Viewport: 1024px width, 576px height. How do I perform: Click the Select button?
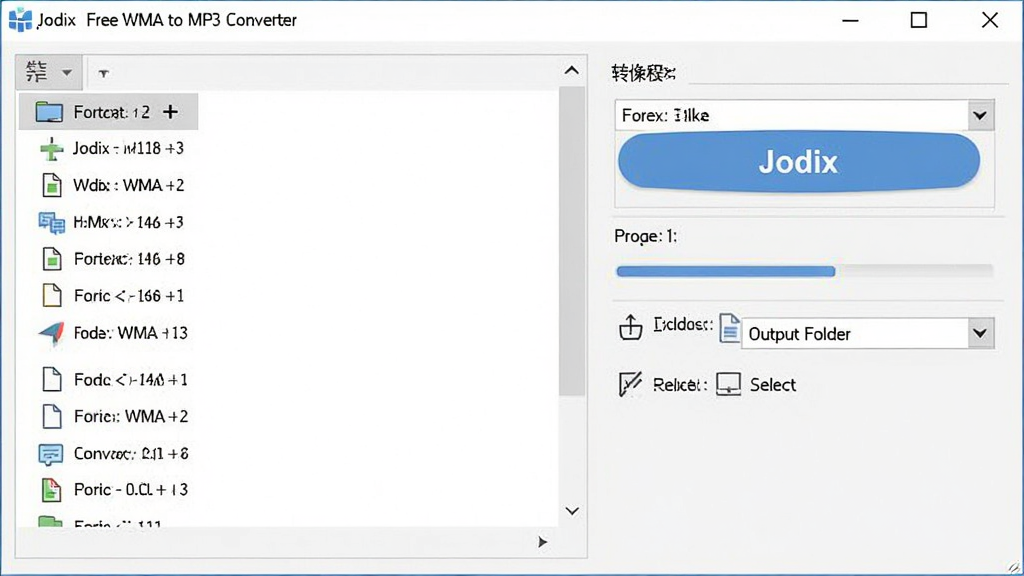(x=773, y=385)
